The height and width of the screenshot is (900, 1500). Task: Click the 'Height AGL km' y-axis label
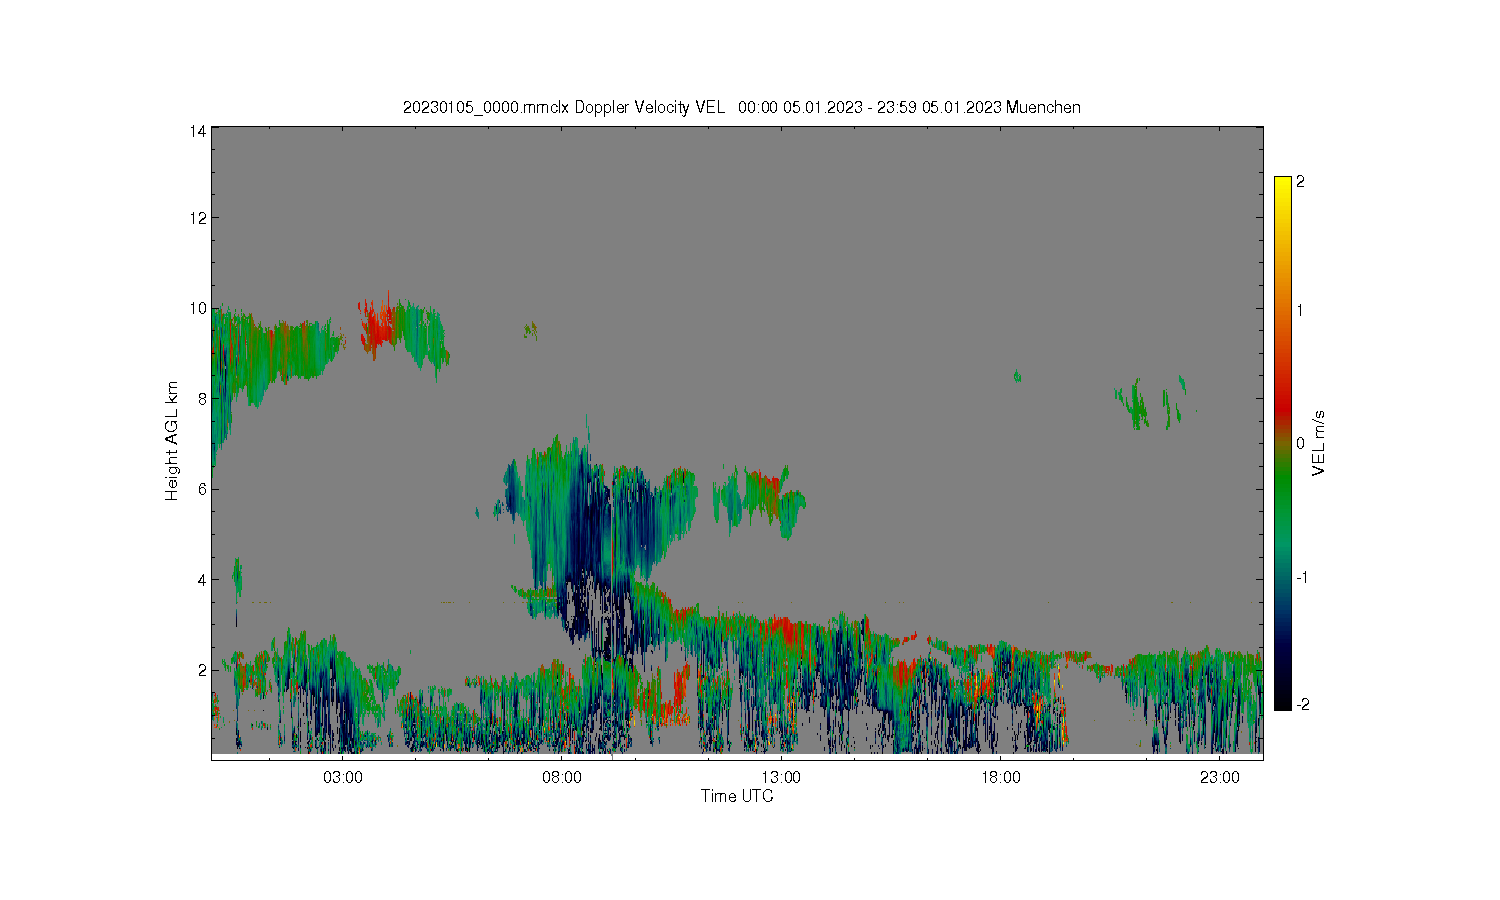click(x=172, y=441)
